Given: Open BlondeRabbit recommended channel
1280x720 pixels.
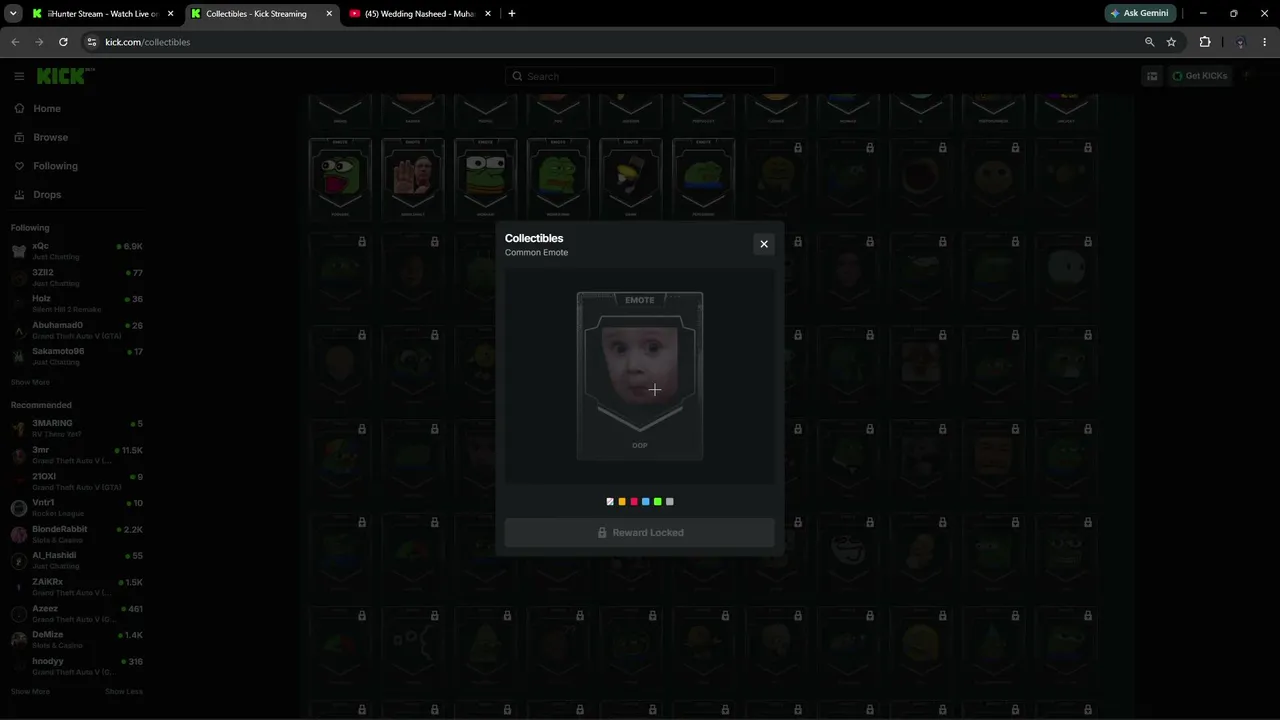Looking at the screenshot, I should click(x=77, y=534).
